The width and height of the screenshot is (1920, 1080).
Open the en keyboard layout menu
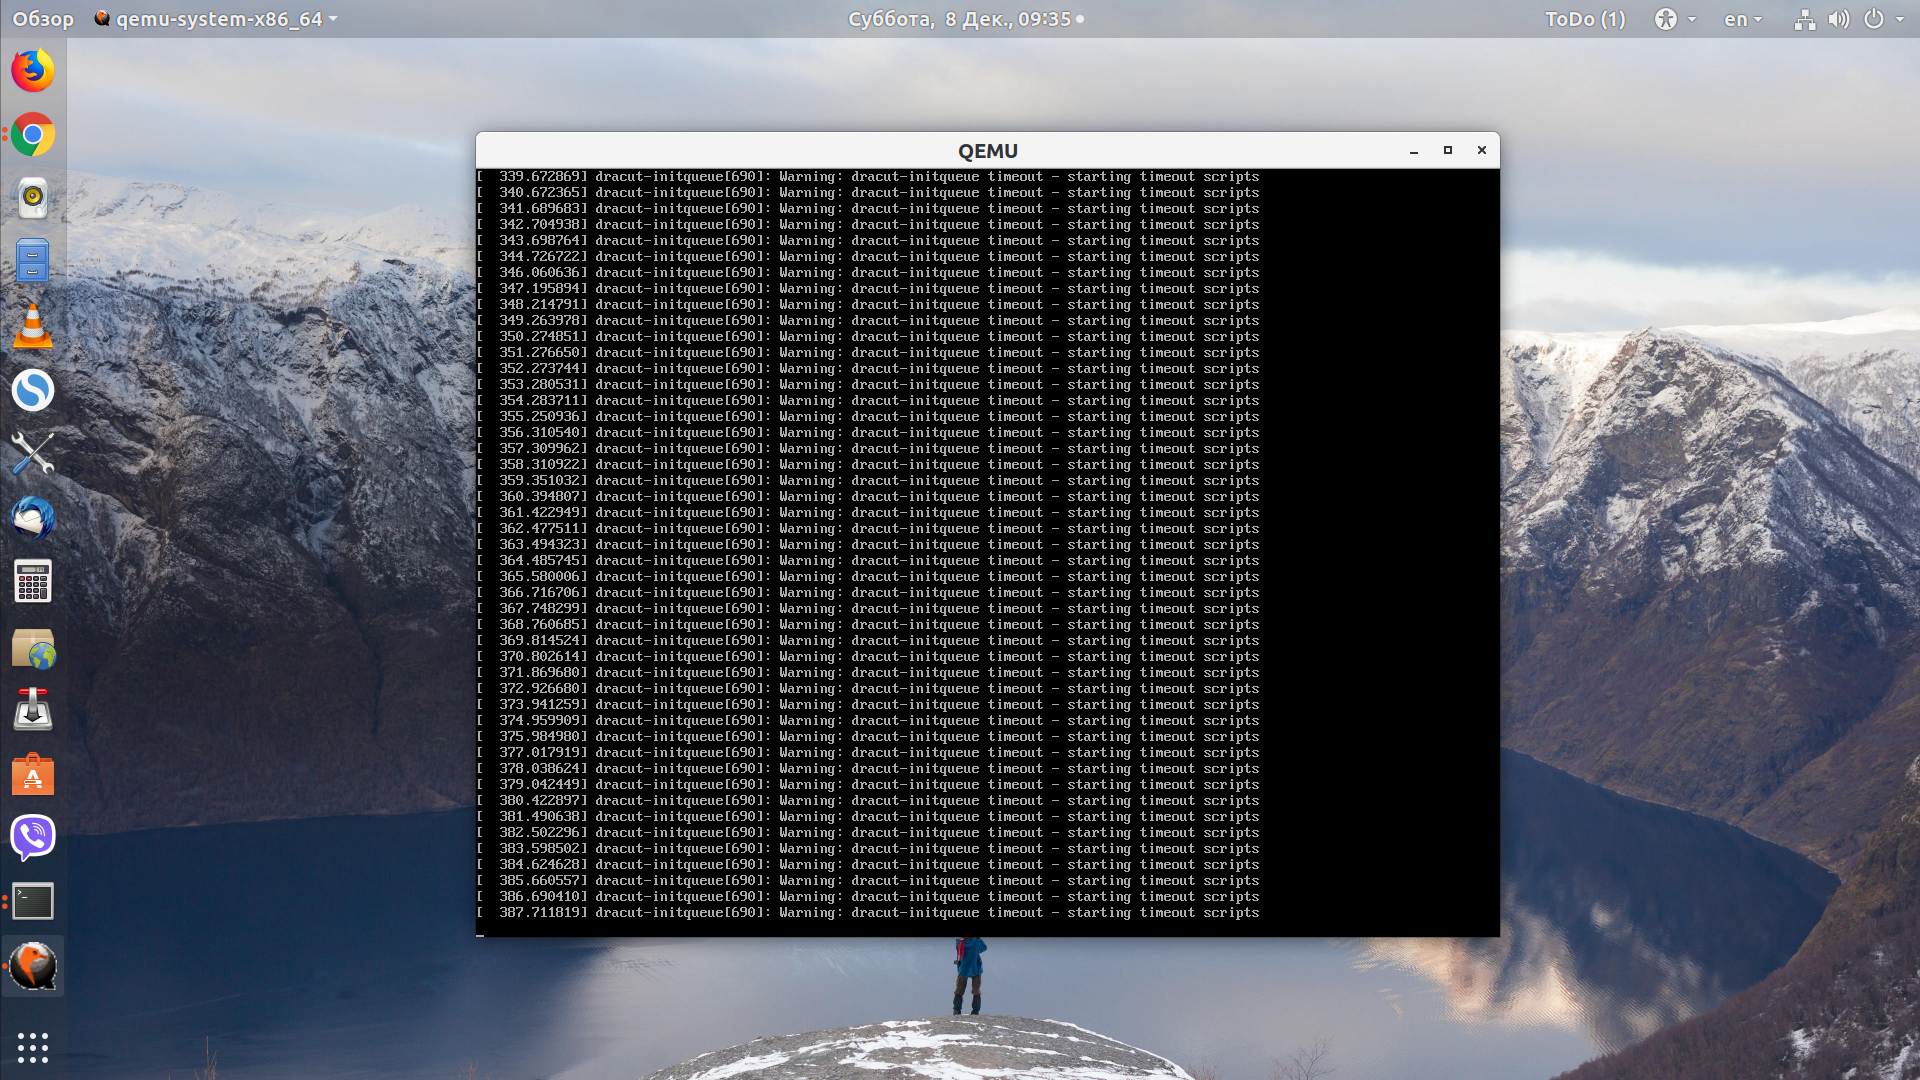(x=1743, y=19)
